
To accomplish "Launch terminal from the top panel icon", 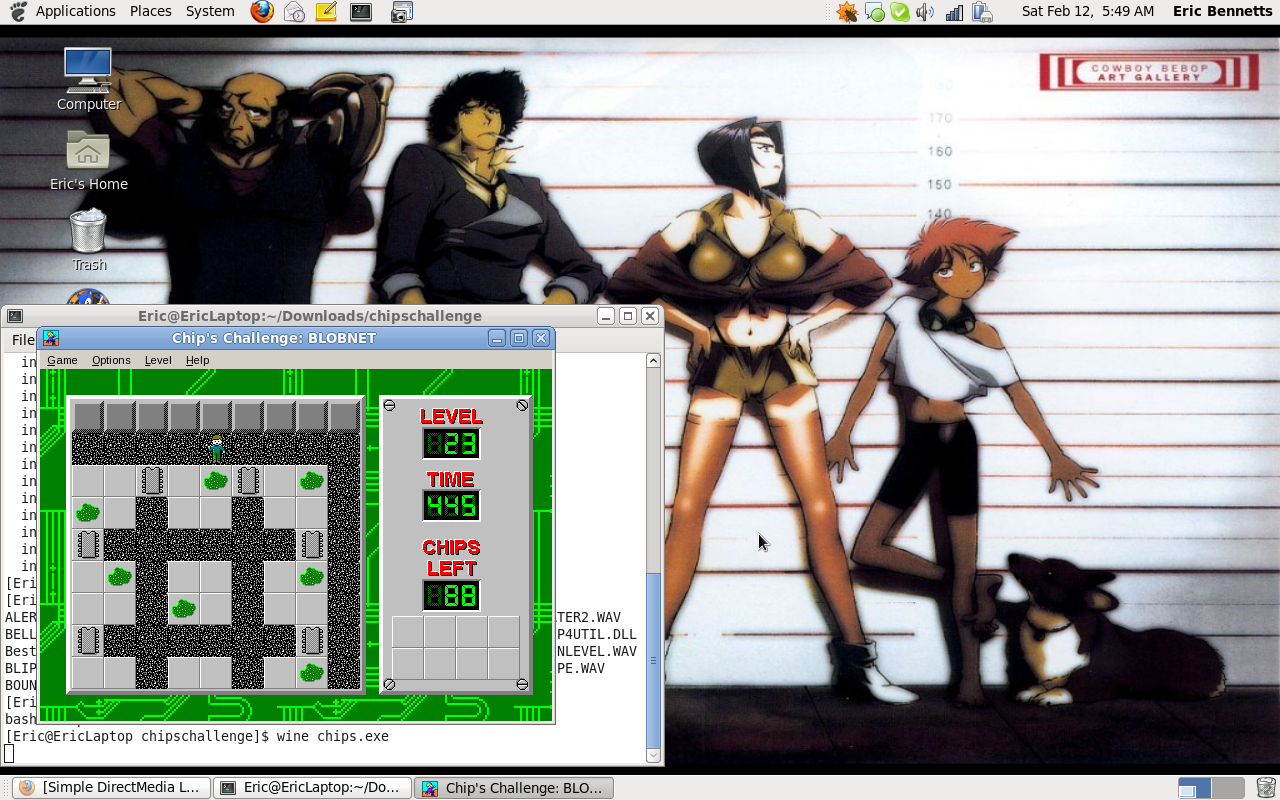I will 361,12.
